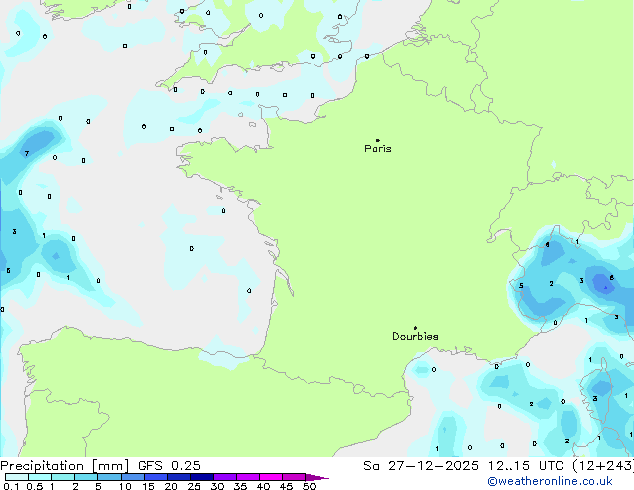The height and width of the screenshot is (490, 634).
Task: Select legend swatch between 2 and 5
Action: coord(86,477)
